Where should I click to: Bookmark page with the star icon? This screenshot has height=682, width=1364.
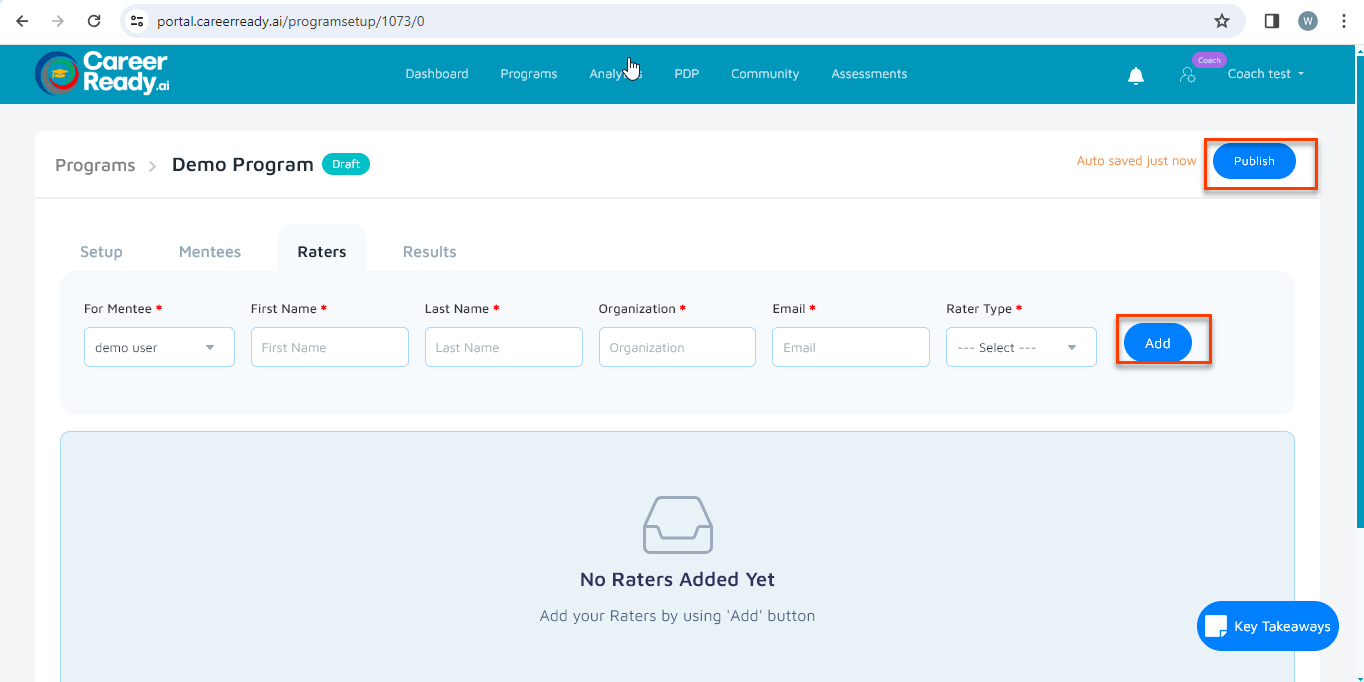[x=1221, y=21]
